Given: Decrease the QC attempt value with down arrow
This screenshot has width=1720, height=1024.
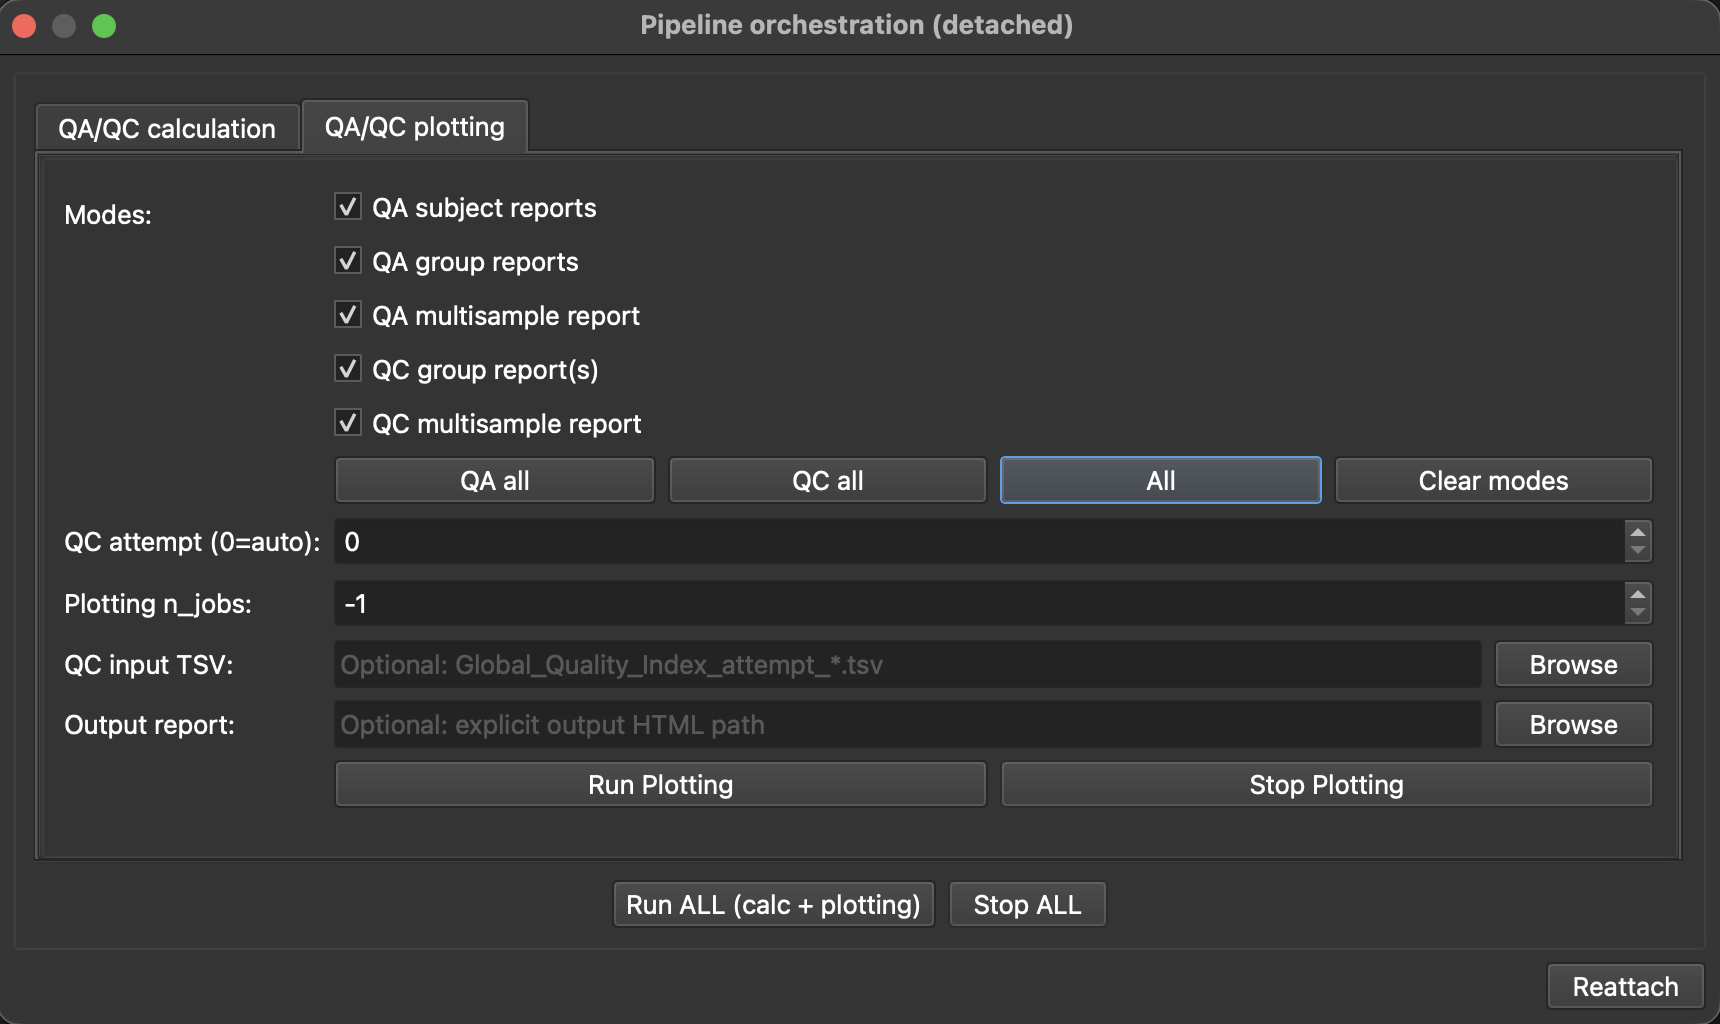Looking at the screenshot, I should click(1637, 551).
